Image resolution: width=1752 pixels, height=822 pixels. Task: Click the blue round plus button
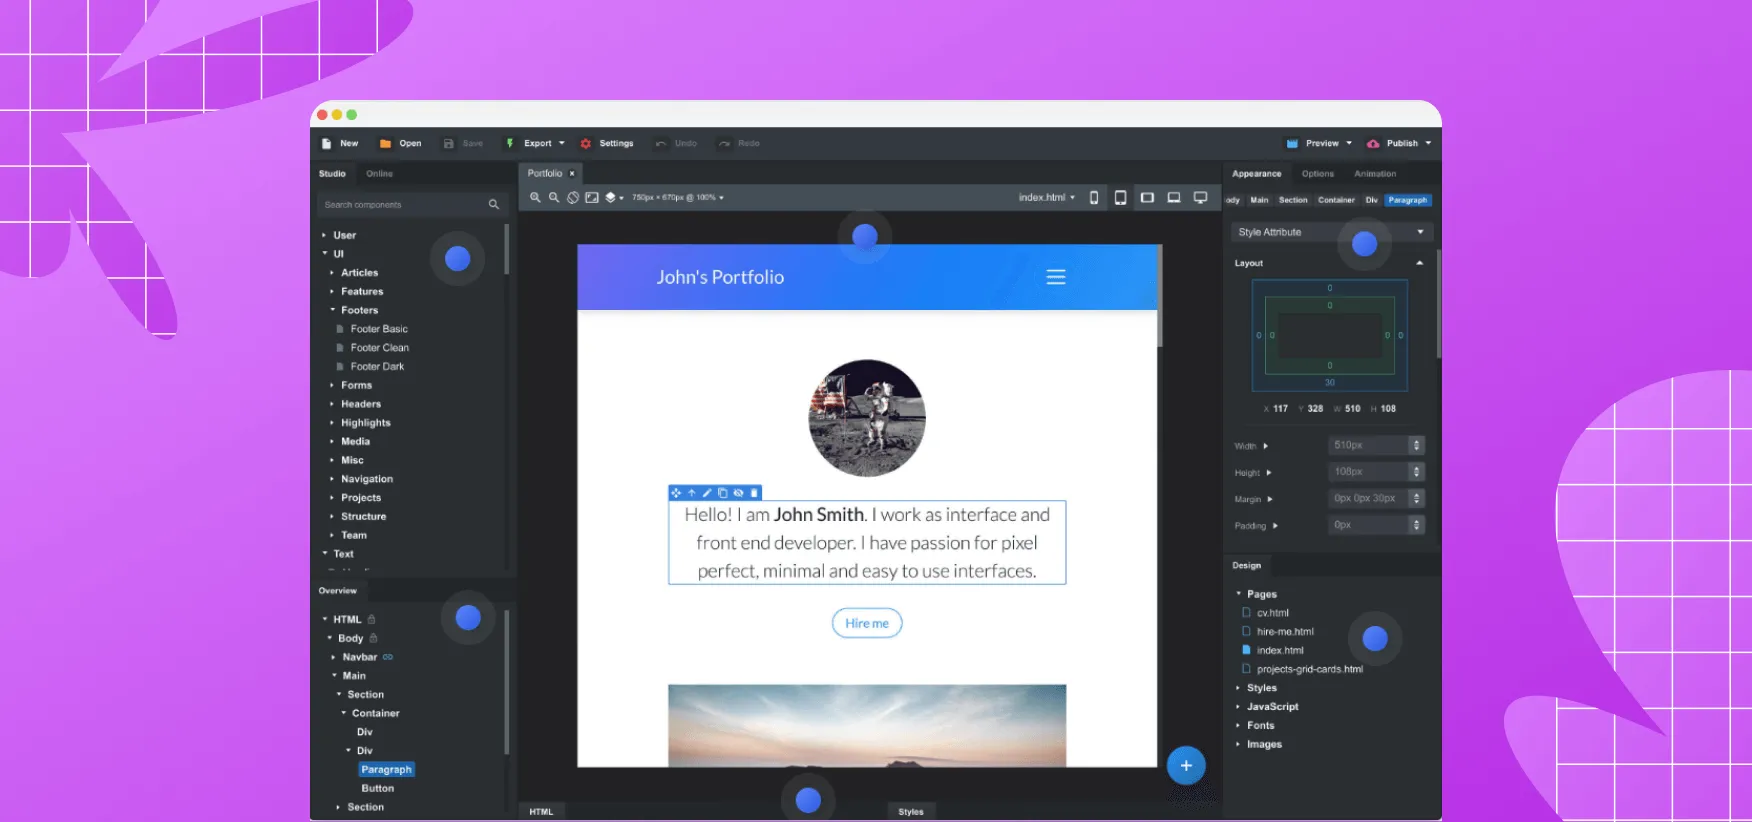(1186, 766)
